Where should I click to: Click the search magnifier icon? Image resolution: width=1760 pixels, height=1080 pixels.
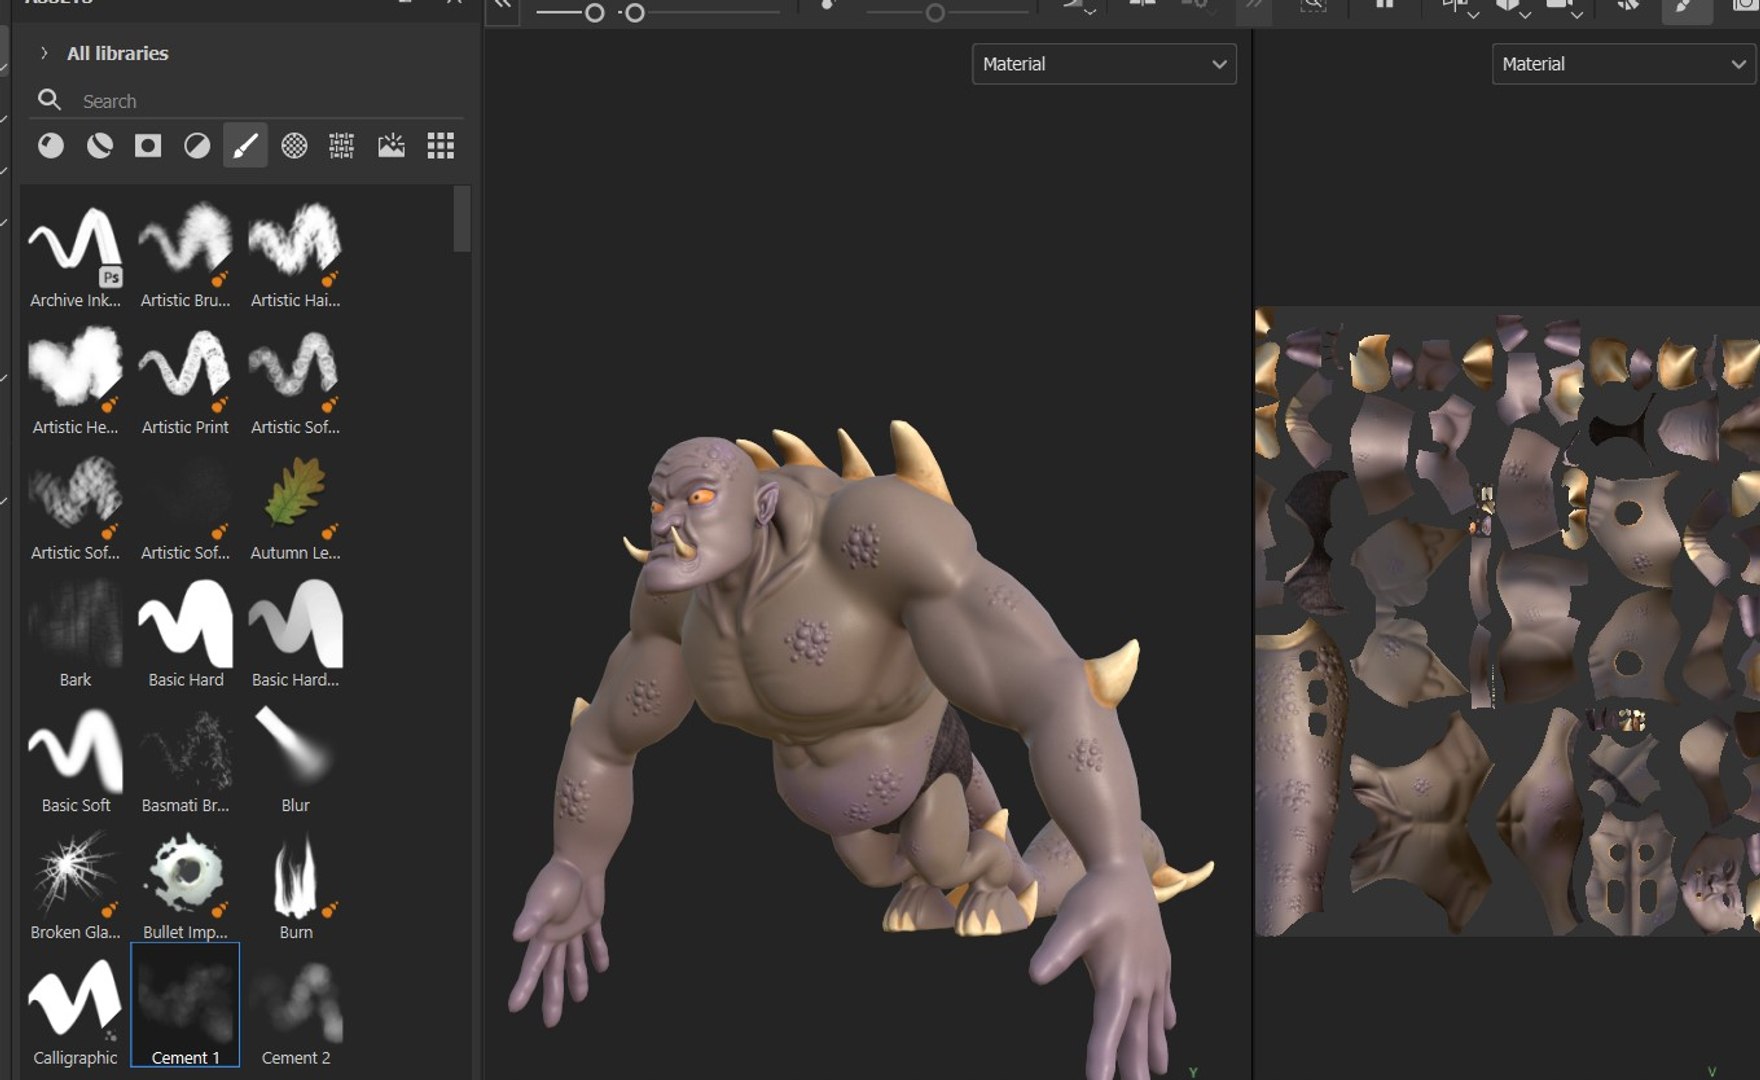[x=49, y=100]
